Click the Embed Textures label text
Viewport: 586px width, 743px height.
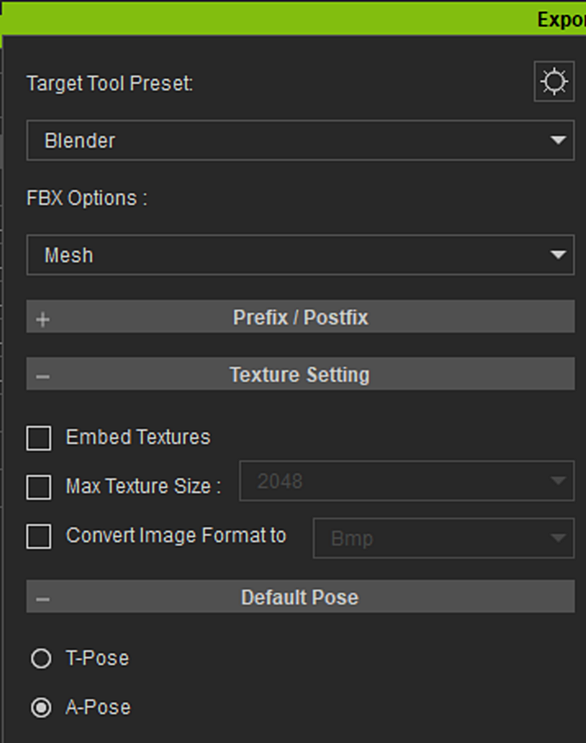[x=138, y=437]
